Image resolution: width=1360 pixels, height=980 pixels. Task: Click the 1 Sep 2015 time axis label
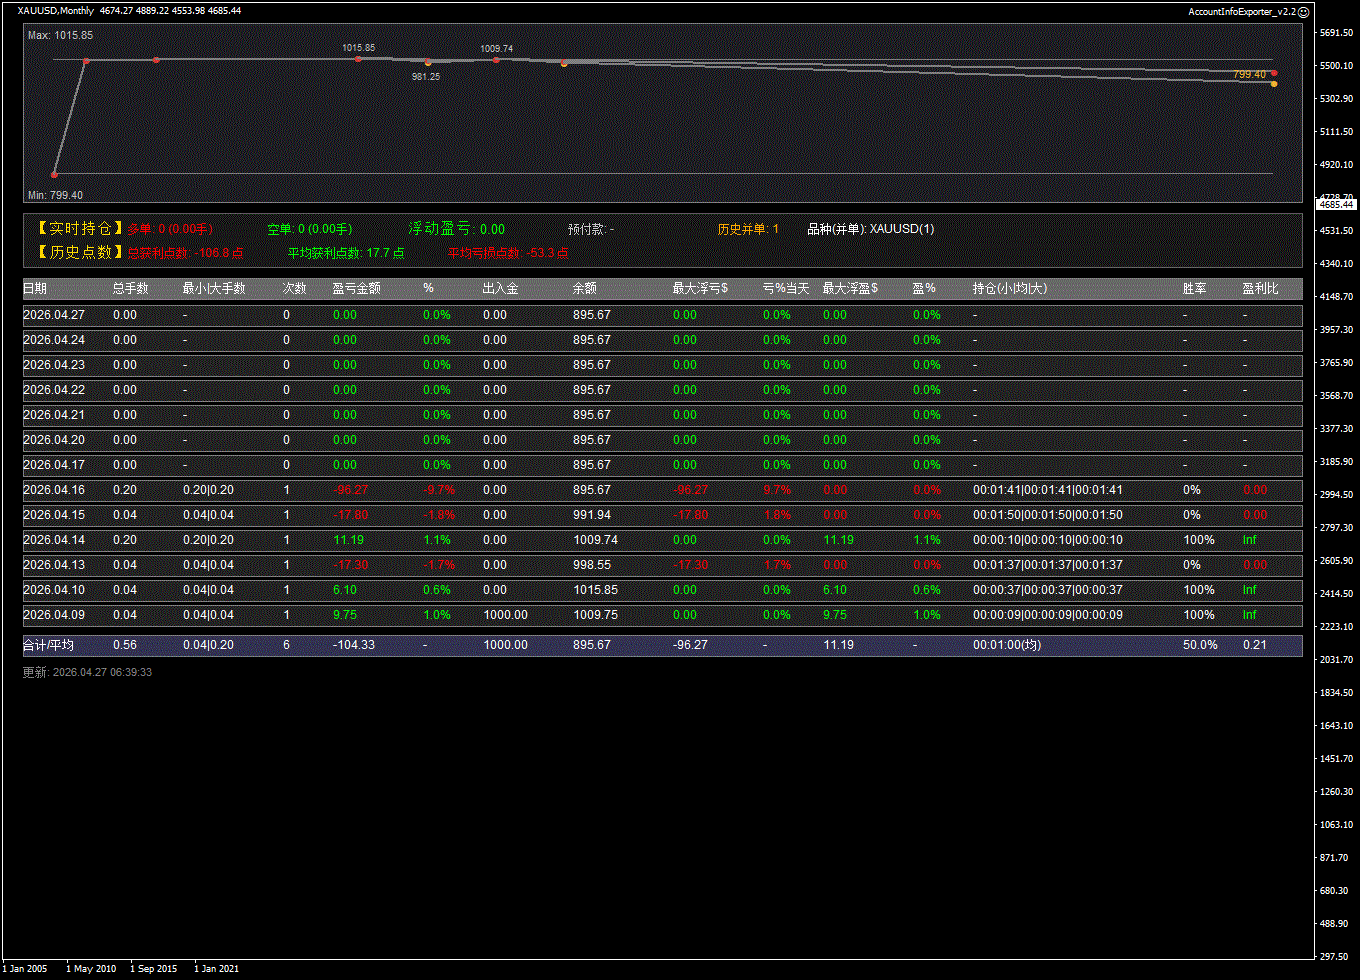(x=153, y=968)
